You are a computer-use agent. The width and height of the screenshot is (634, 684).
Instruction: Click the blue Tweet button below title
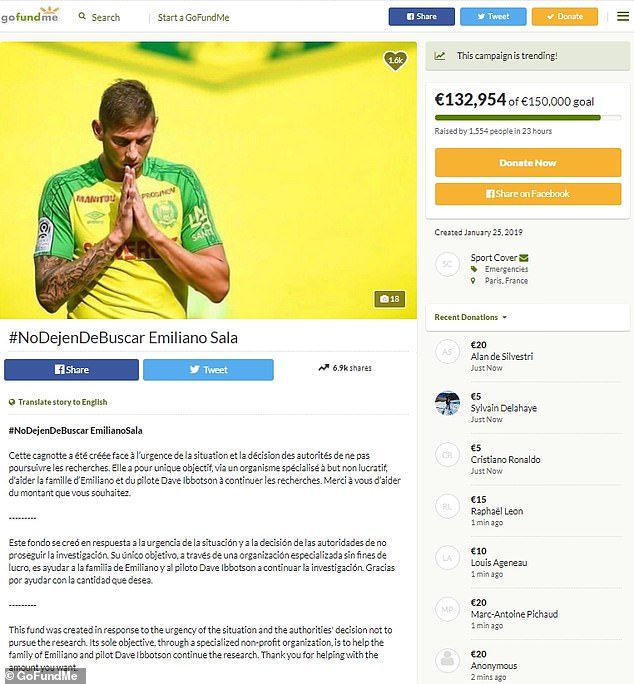(208, 370)
